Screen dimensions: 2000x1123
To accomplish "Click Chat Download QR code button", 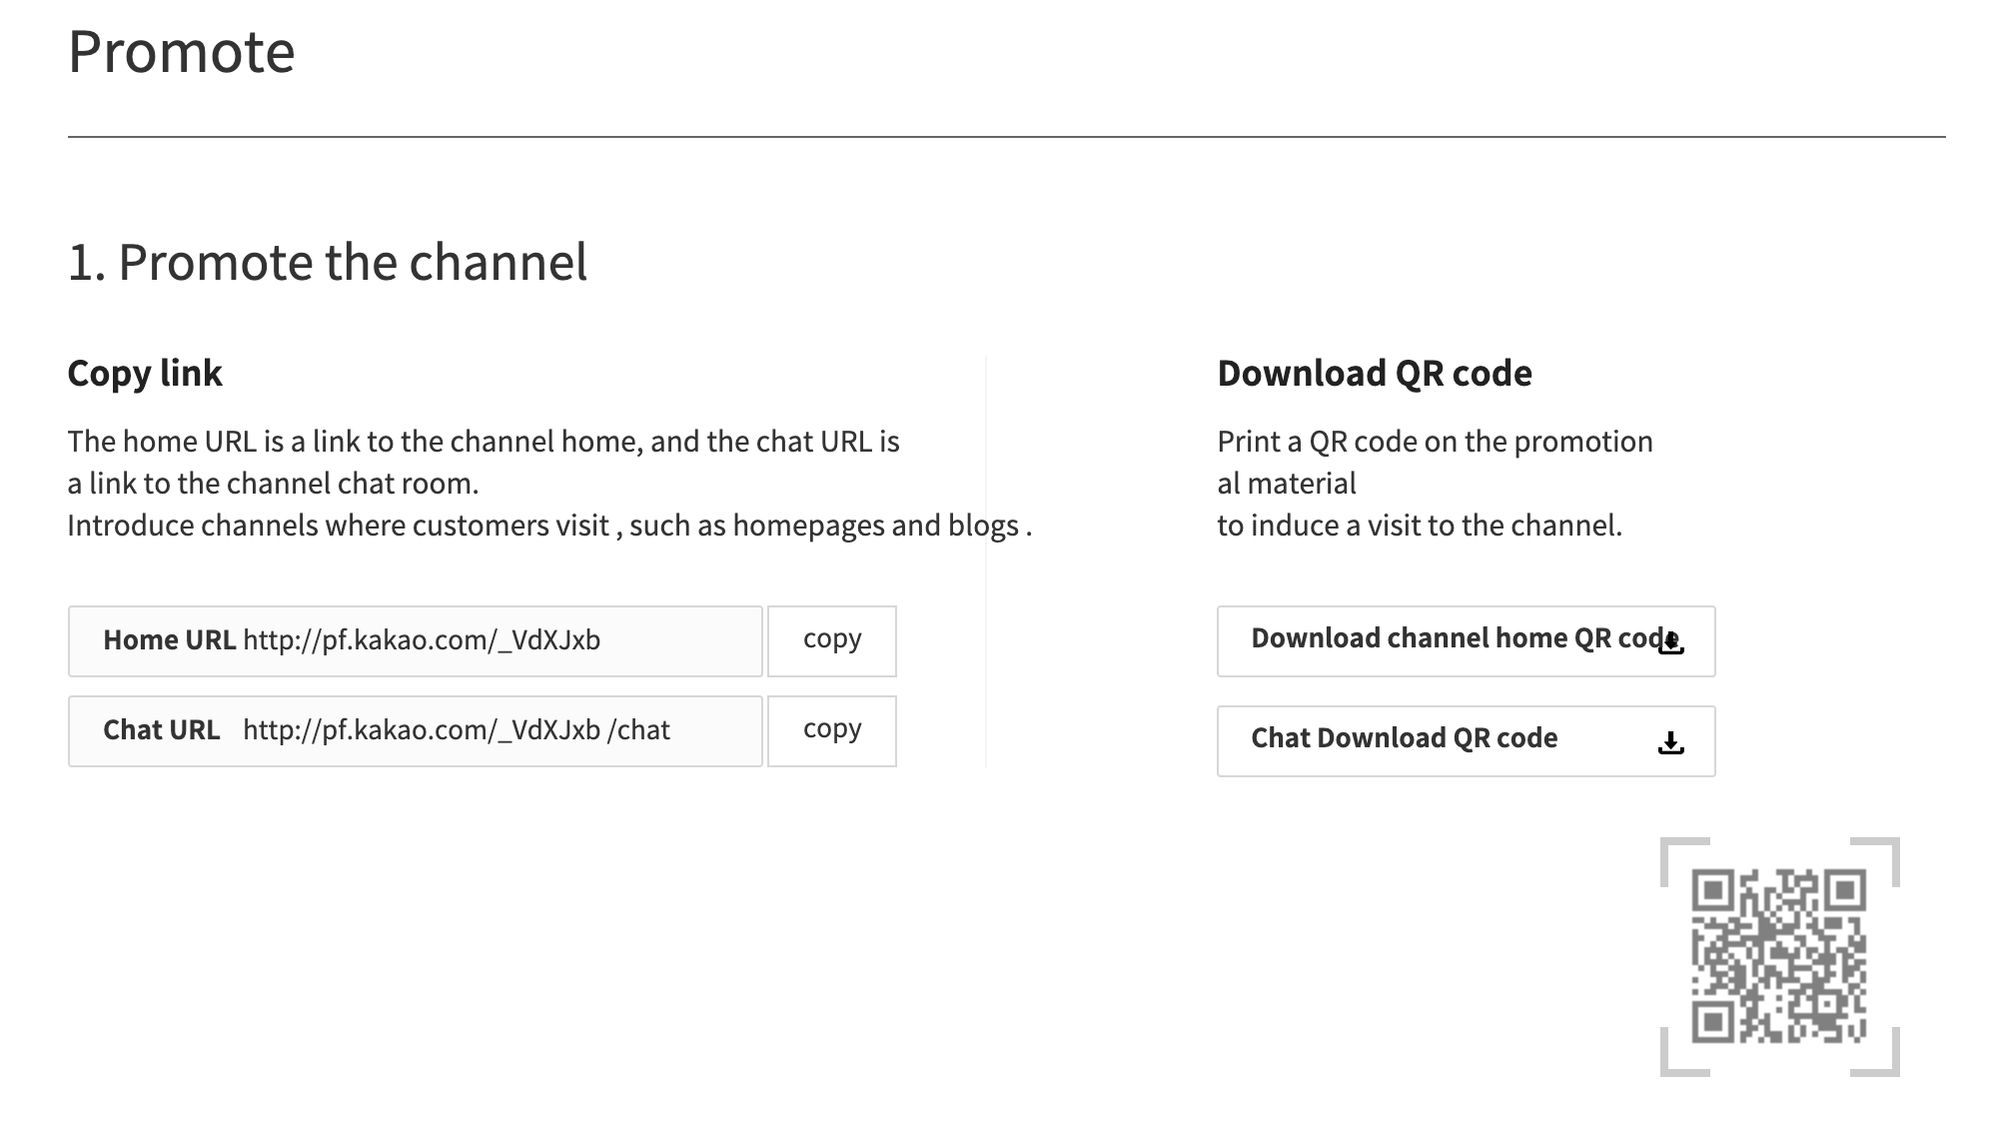I will tap(1466, 740).
